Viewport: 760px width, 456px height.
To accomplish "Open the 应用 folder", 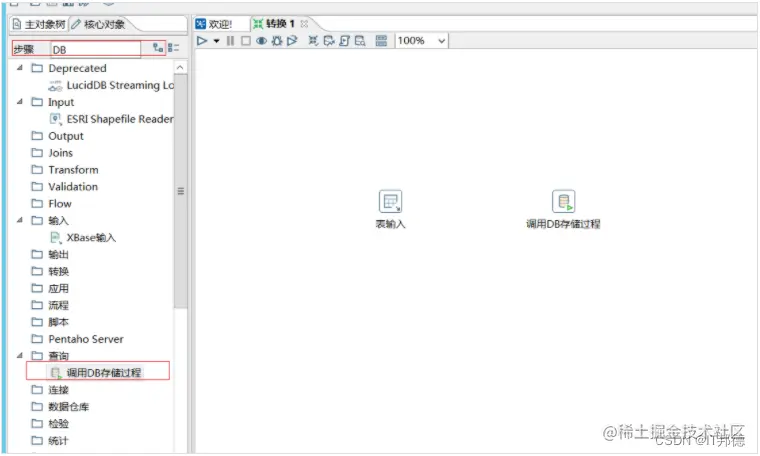I will tap(50, 288).
